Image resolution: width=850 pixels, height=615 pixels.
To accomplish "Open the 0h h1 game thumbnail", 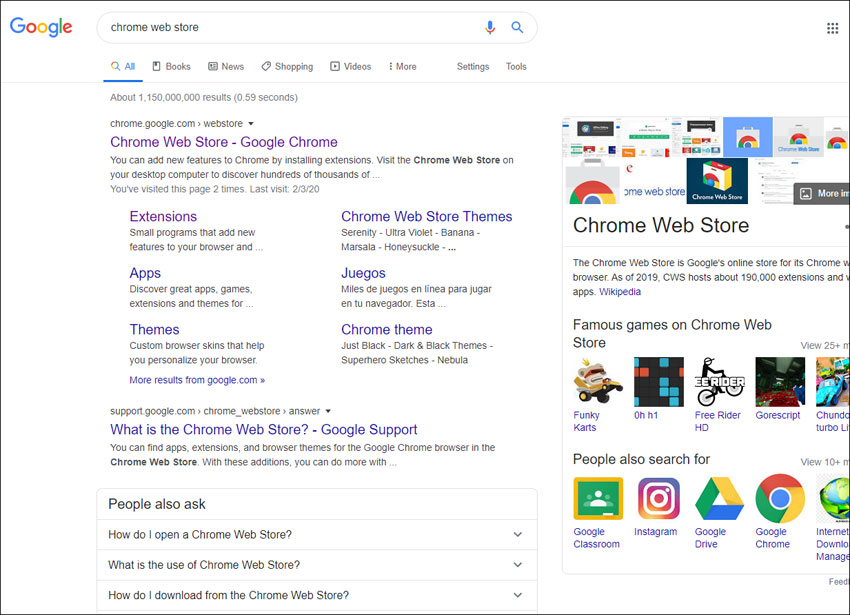I will point(659,381).
